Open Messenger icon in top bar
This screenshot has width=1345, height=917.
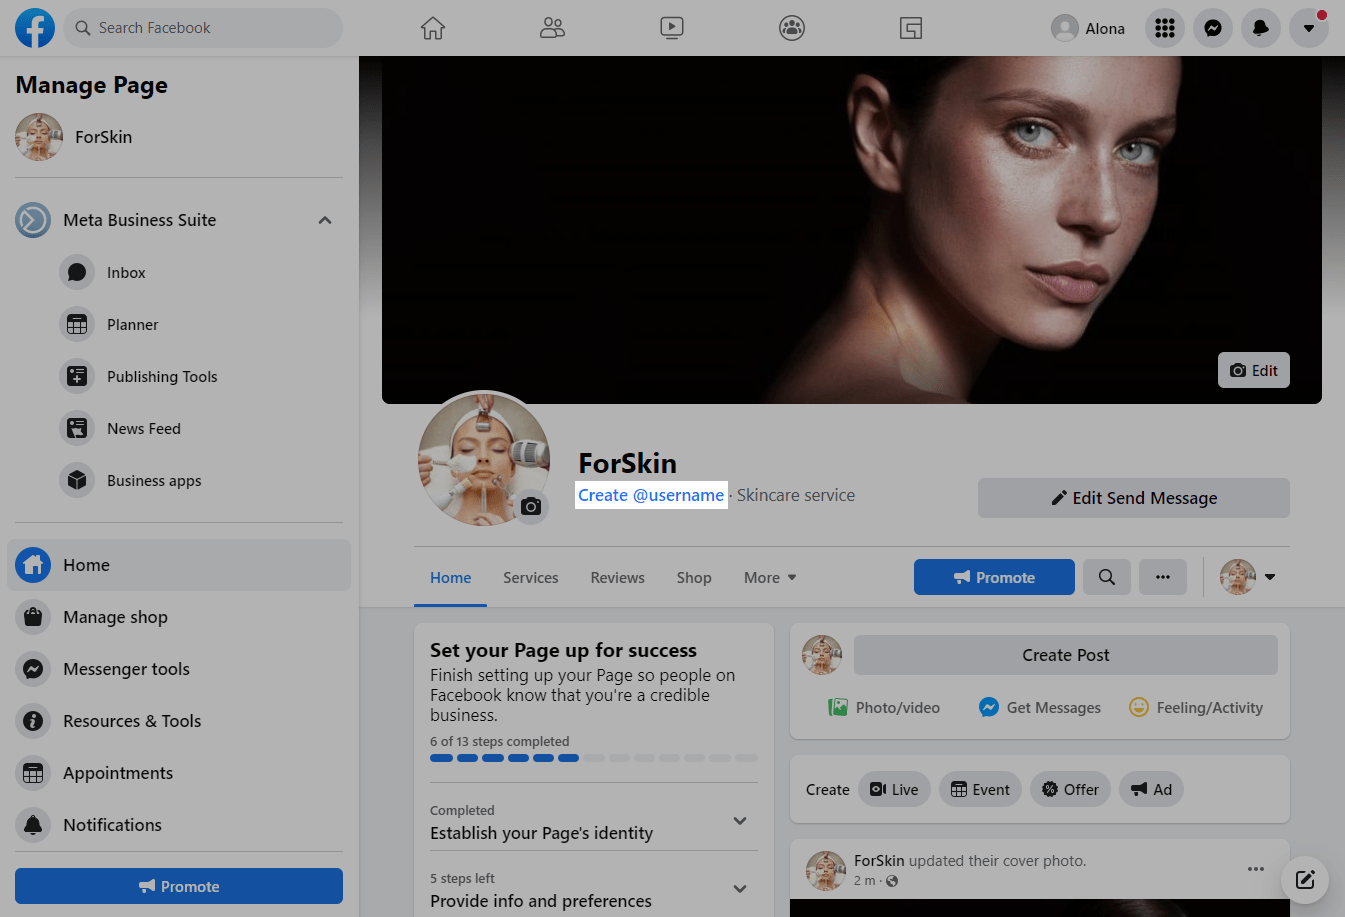pos(1212,28)
